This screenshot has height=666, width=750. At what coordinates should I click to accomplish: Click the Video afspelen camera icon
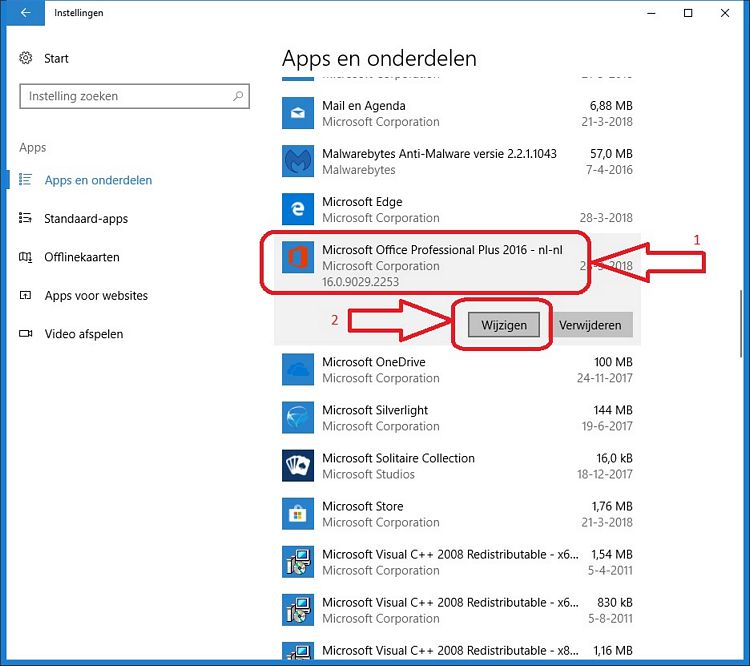[25, 333]
